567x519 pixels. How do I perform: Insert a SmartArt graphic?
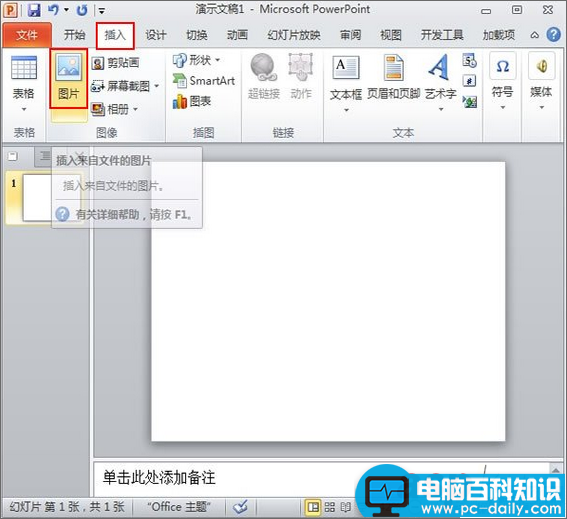coord(204,80)
